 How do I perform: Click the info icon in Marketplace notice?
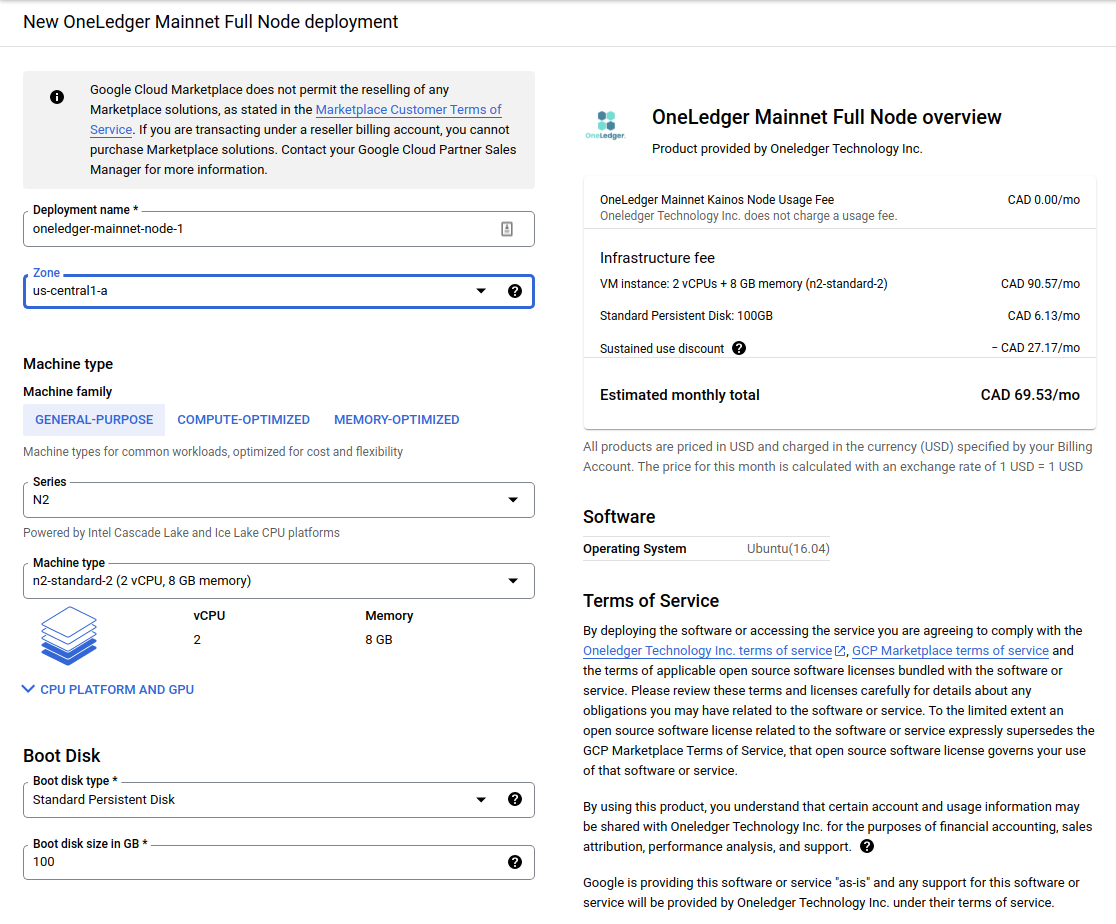coord(57,97)
